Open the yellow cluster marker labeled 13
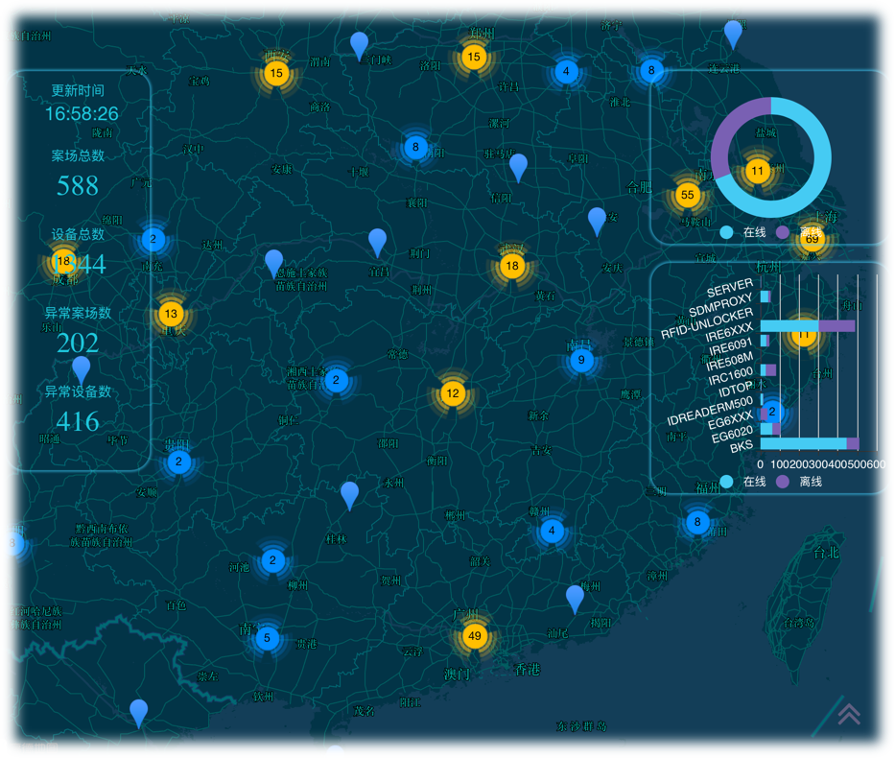The image size is (894, 758). [171, 313]
